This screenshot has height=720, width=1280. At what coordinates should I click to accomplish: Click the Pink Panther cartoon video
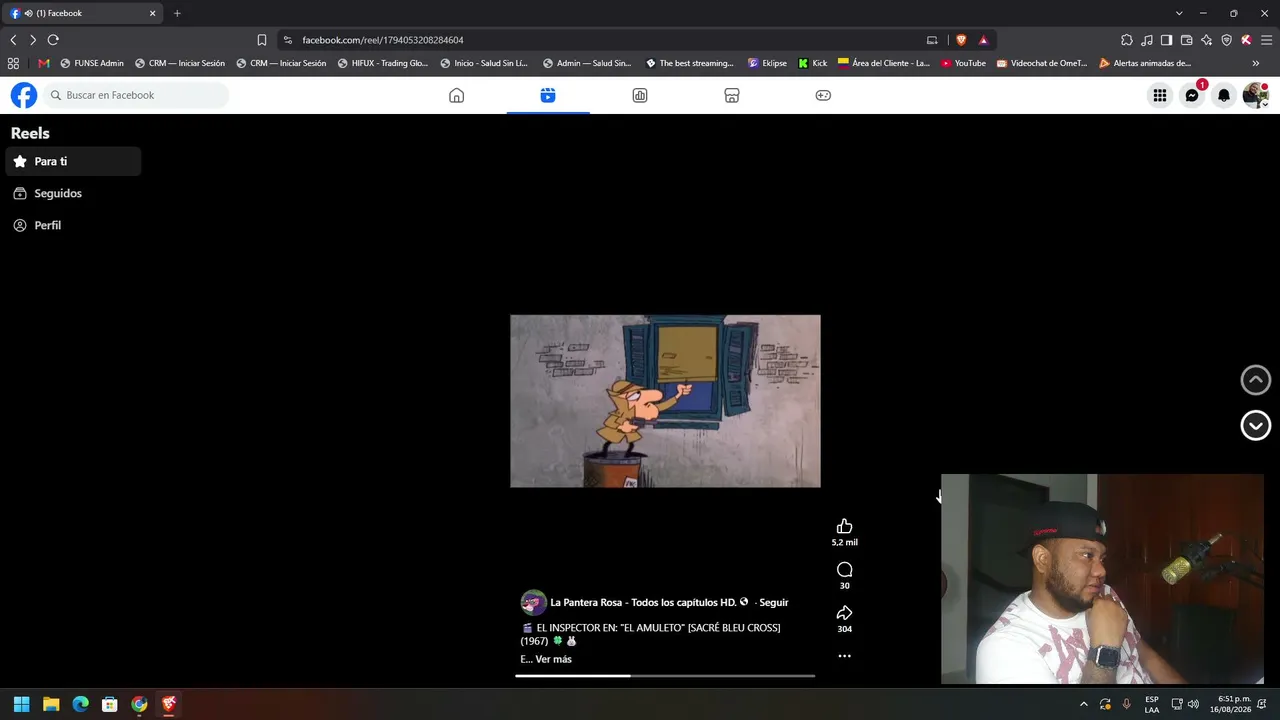(665, 401)
